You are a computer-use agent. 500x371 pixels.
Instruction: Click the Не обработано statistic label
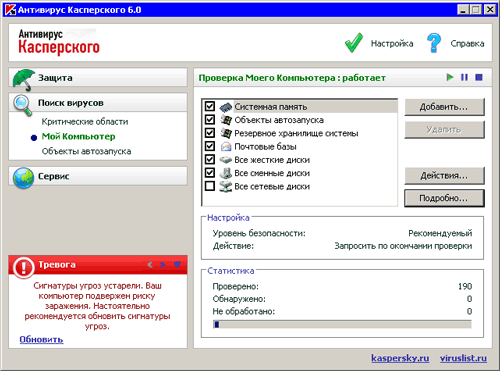coord(244,311)
